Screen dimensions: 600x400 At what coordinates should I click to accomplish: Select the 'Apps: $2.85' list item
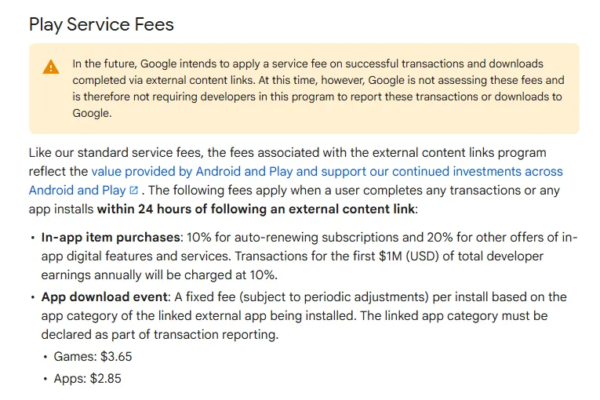pyautogui.click(x=85, y=380)
